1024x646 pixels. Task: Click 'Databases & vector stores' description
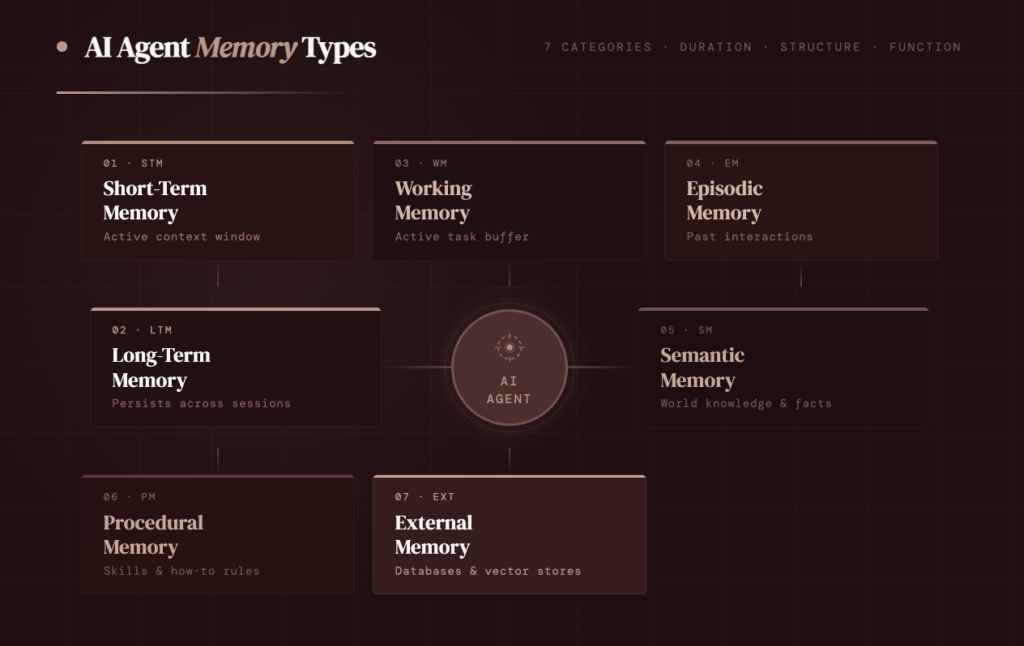[488, 571]
